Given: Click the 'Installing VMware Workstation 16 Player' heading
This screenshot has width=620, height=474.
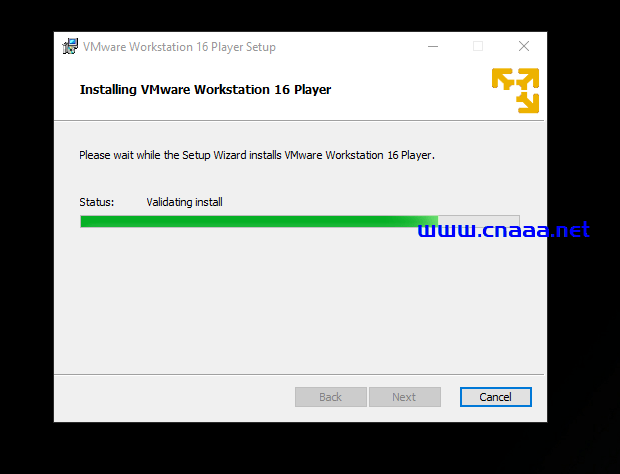Looking at the screenshot, I should click(205, 90).
